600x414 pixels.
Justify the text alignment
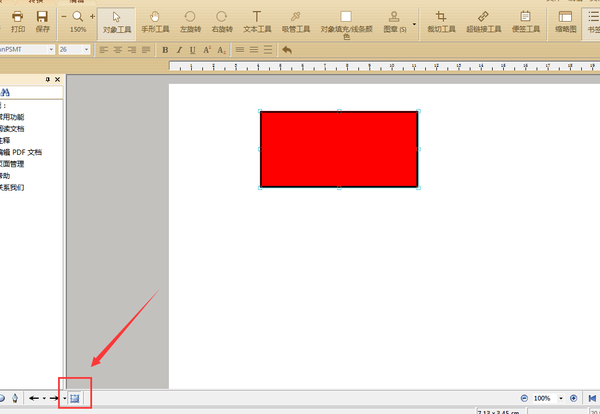click(146, 50)
